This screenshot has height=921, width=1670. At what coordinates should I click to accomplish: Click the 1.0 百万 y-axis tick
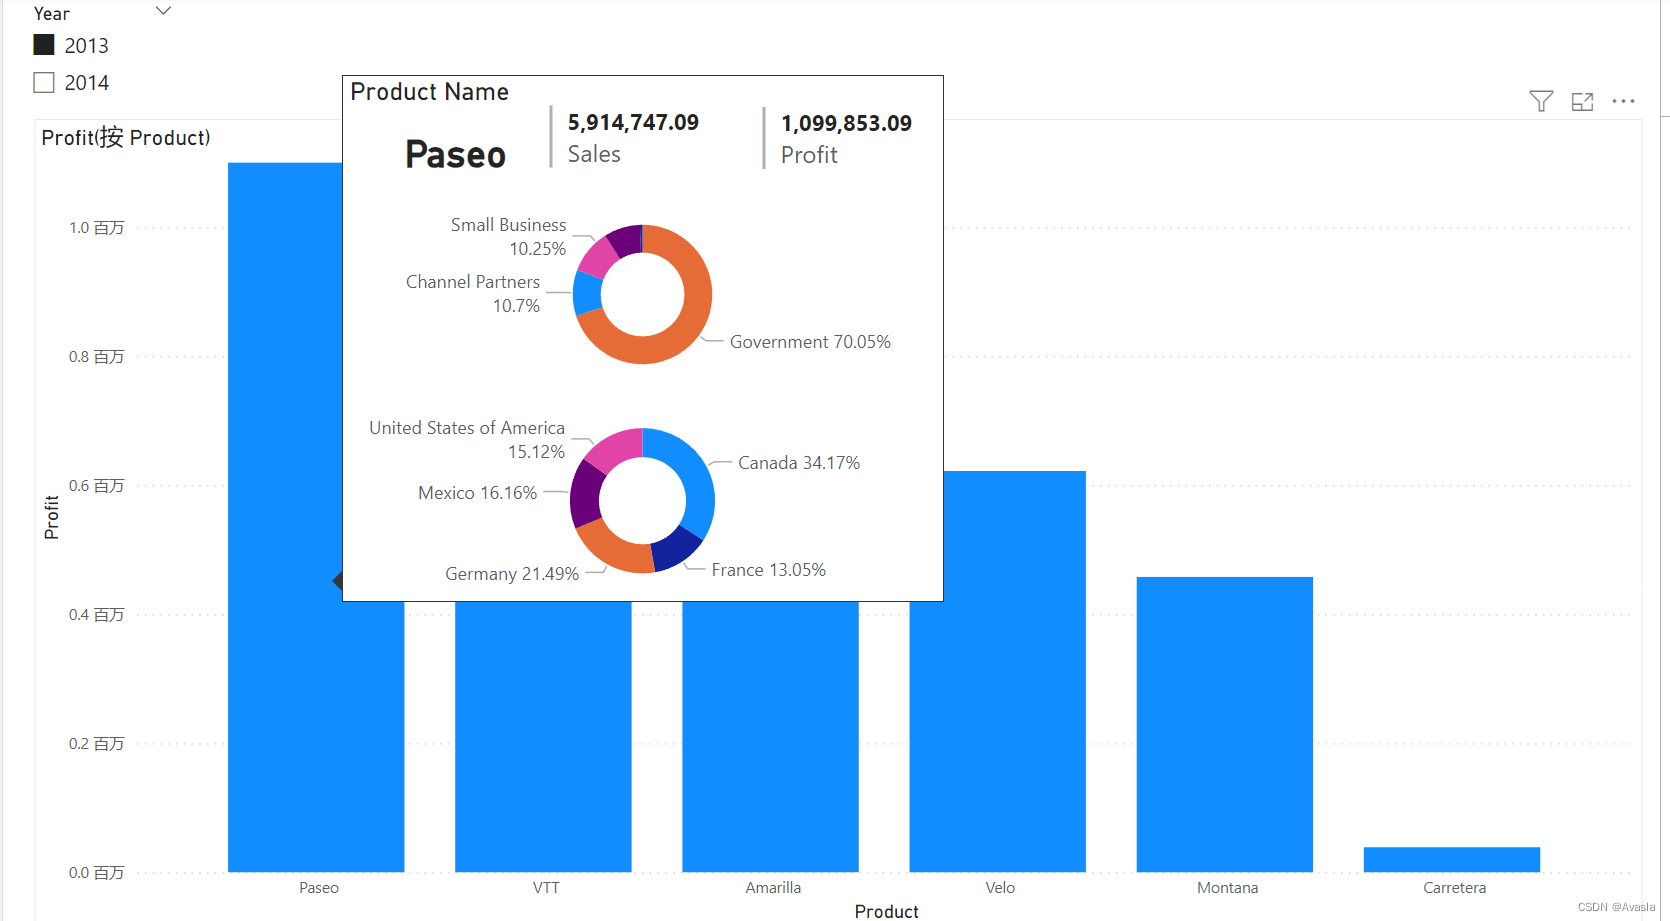(96, 228)
